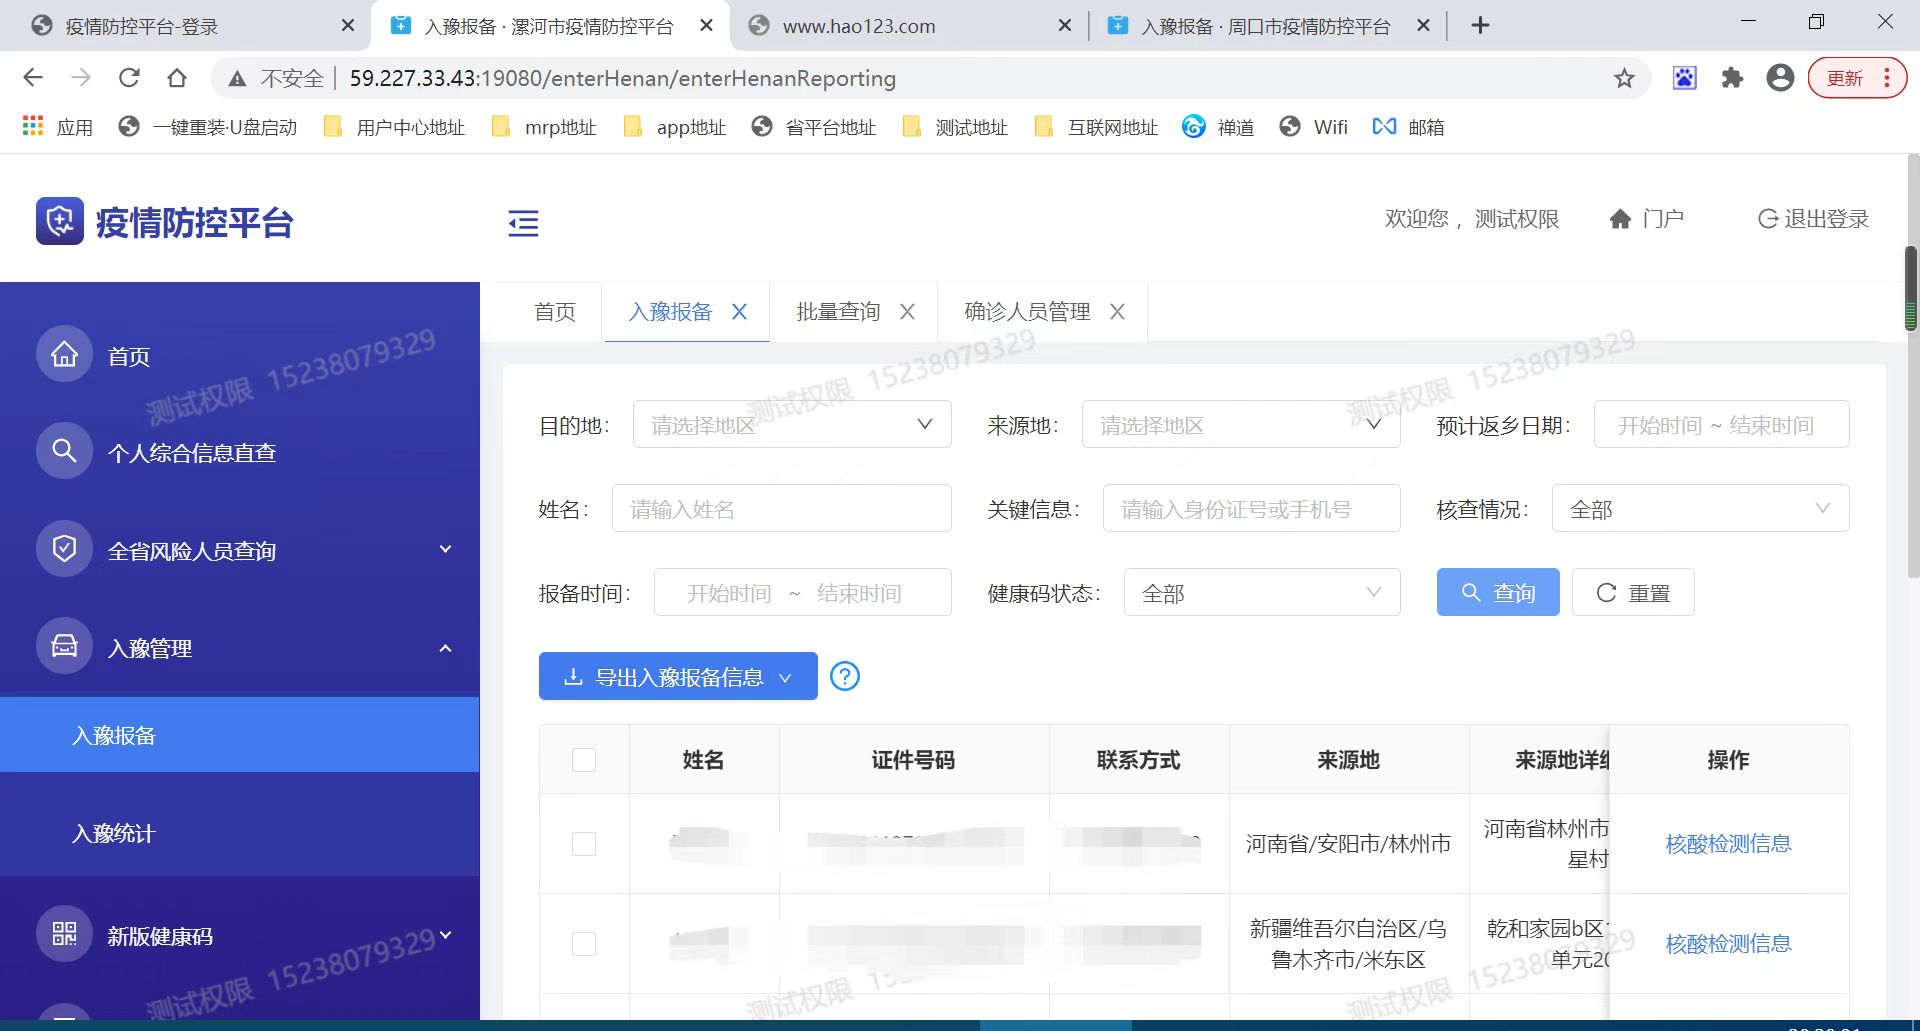Open 核酸检测信息 for the 林州市 row

click(x=1728, y=843)
